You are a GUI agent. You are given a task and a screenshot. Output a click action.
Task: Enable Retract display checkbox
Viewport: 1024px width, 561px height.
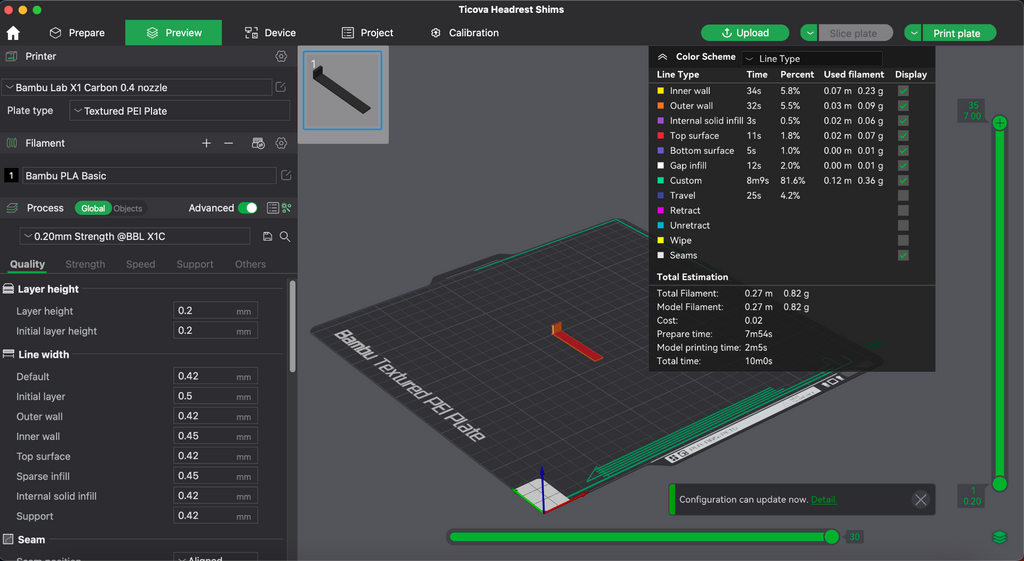click(903, 210)
